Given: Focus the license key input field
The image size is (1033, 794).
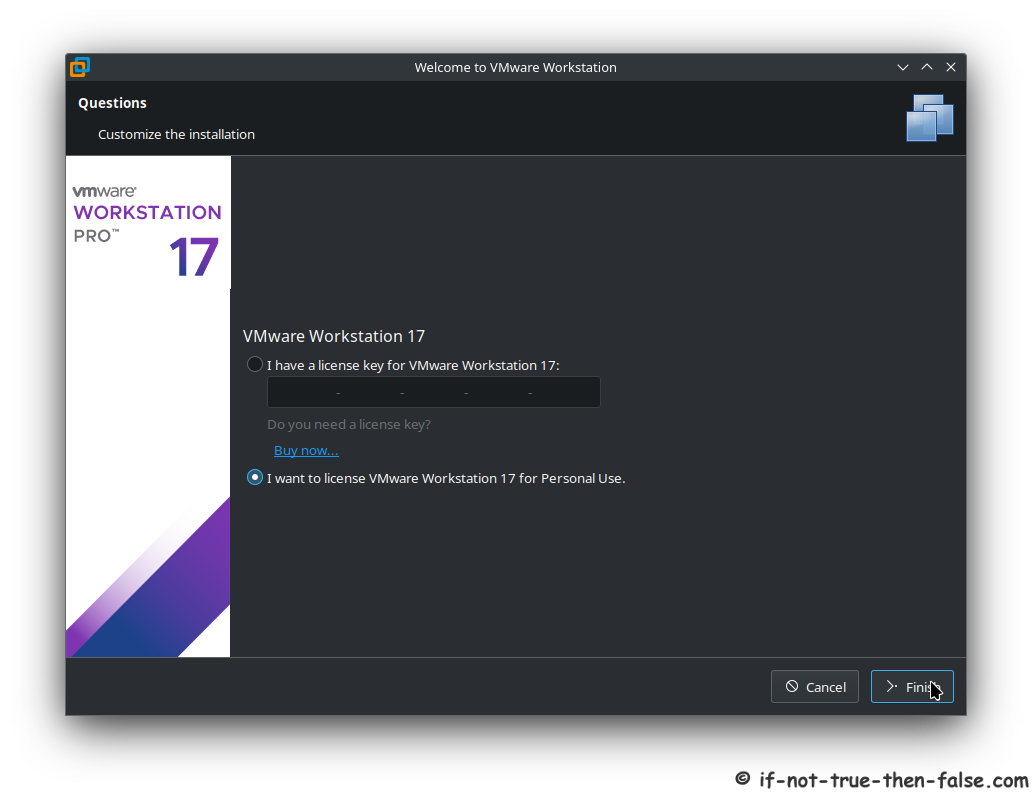Looking at the screenshot, I should [x=433, y=392].
